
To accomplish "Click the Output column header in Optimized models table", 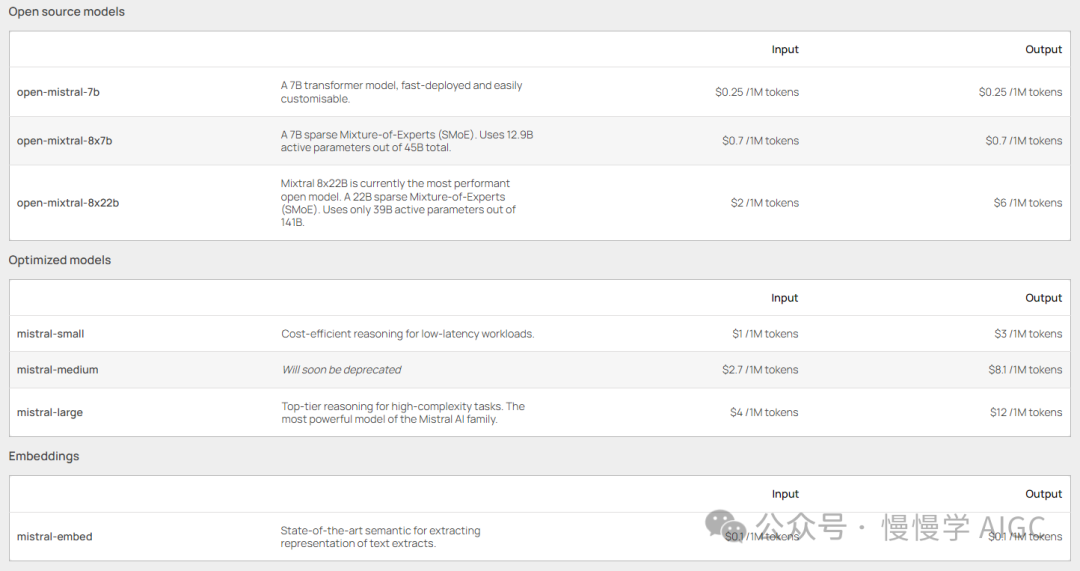I will (1043, 298).
